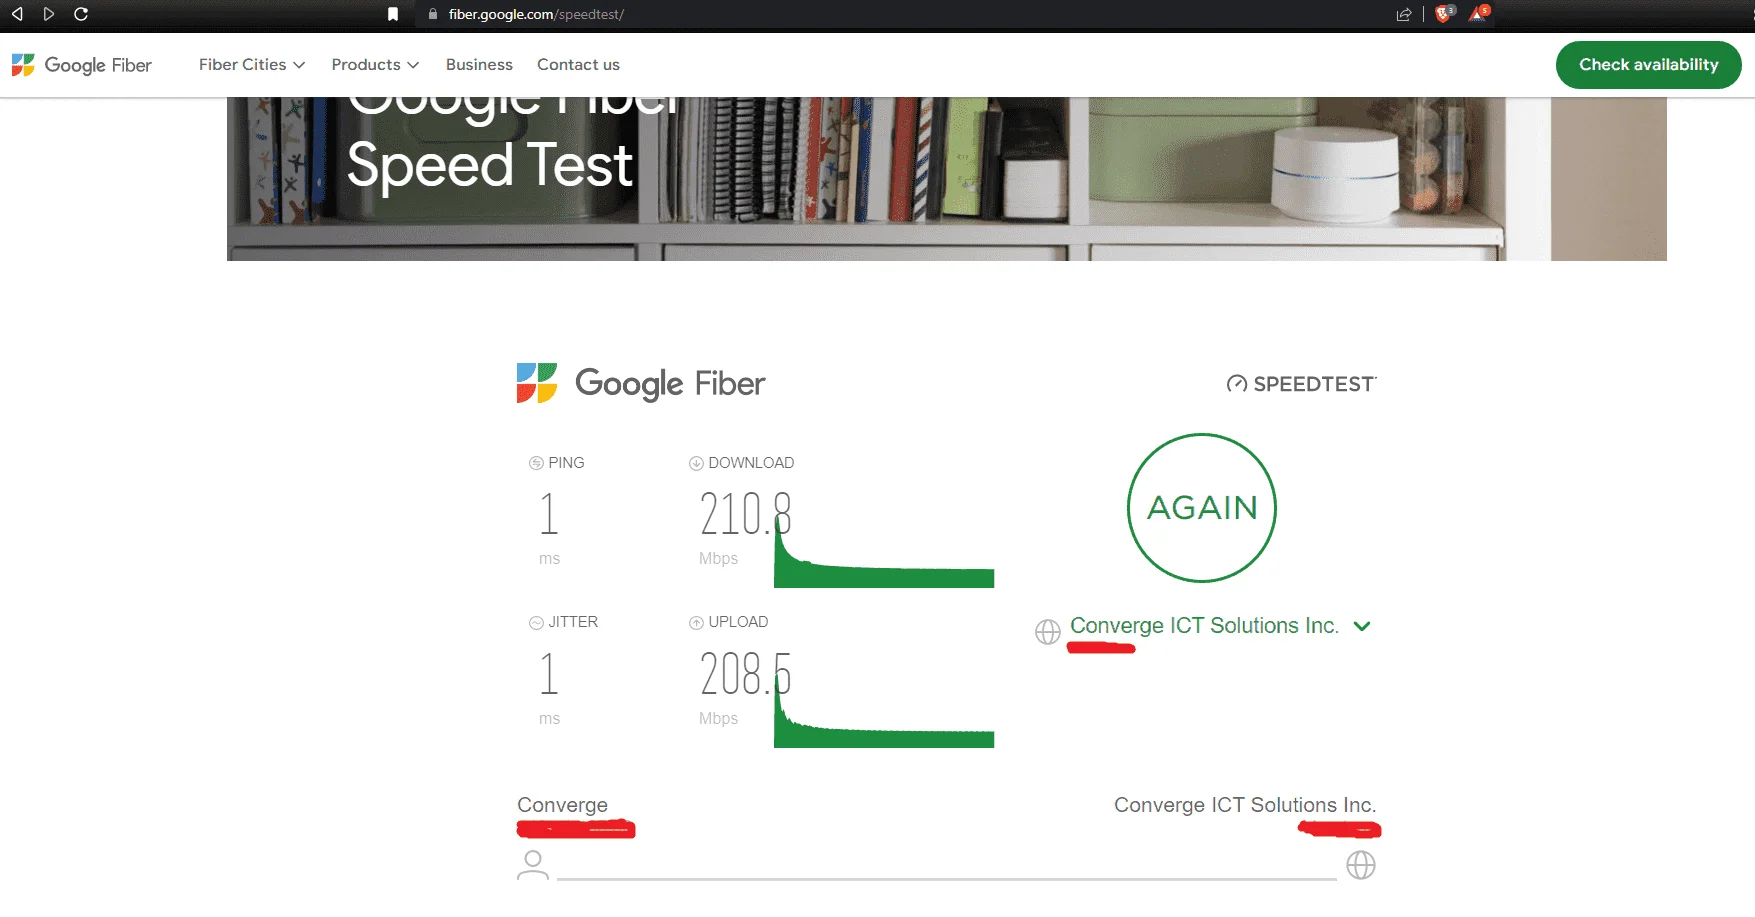Open the Business page
This screenshot has height=917, width=1755.
coord(479,64)
